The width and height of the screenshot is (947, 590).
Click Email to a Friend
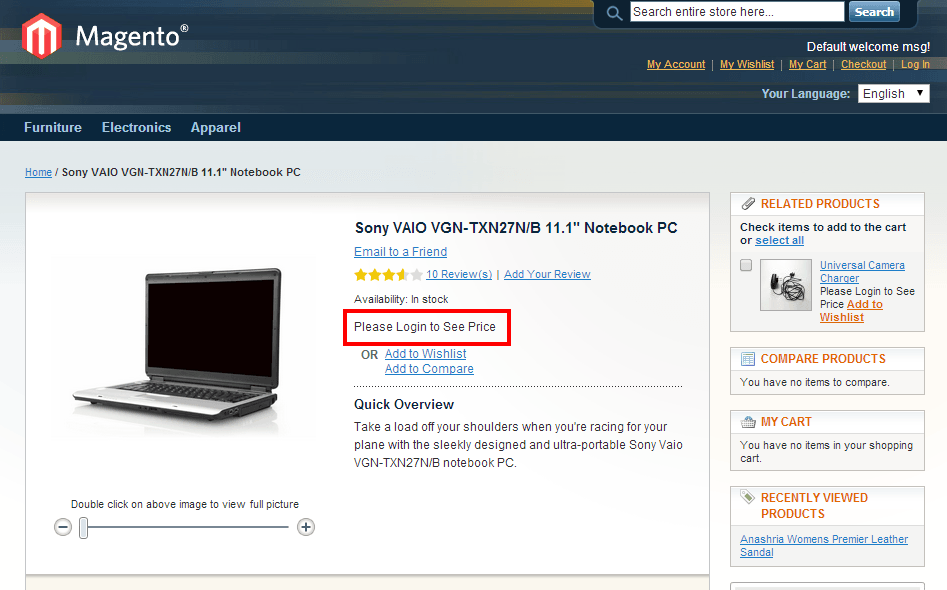pos(400,252)
